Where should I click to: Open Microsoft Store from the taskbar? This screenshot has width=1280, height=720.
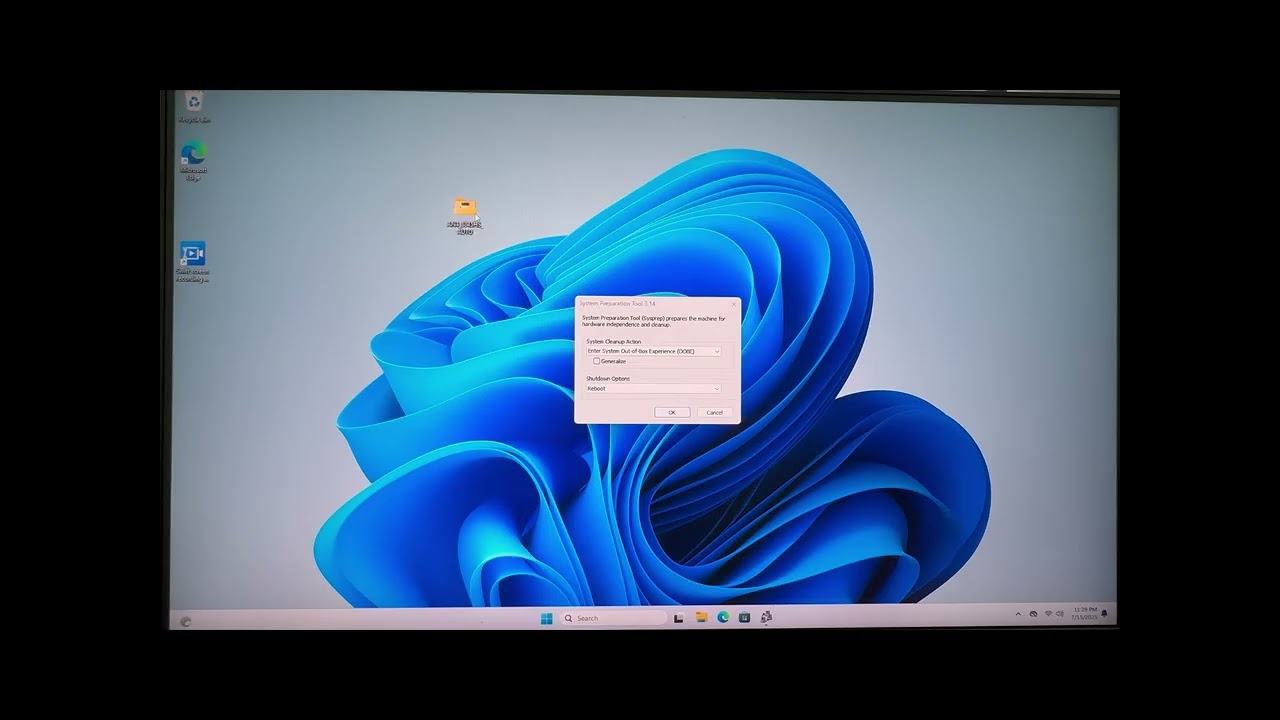point(744,617)
